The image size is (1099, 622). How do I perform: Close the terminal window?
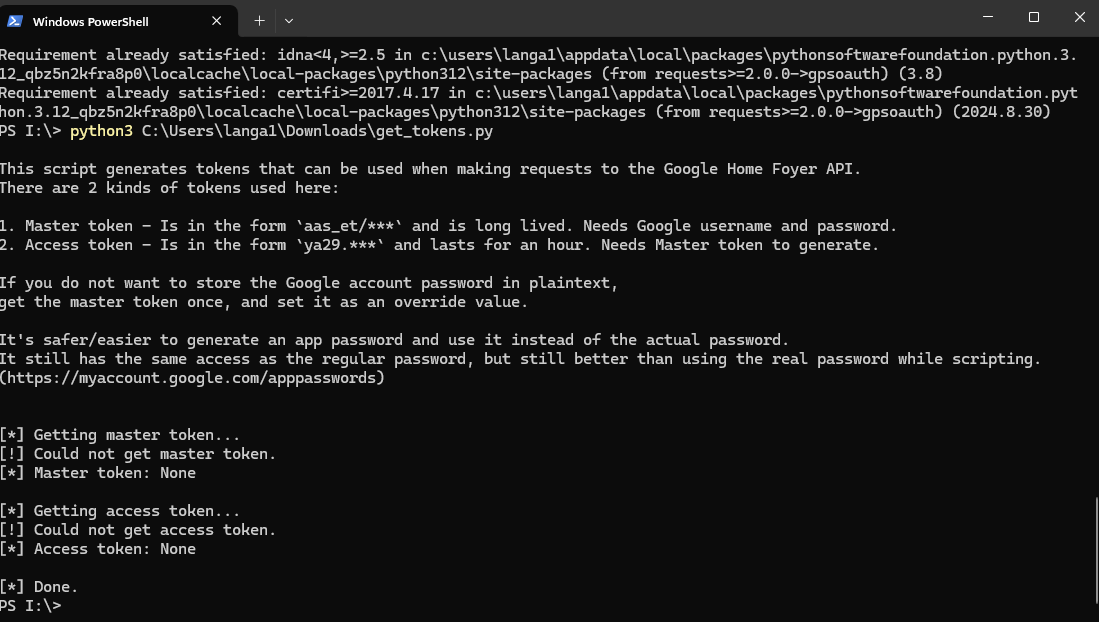click(1079, 17)
